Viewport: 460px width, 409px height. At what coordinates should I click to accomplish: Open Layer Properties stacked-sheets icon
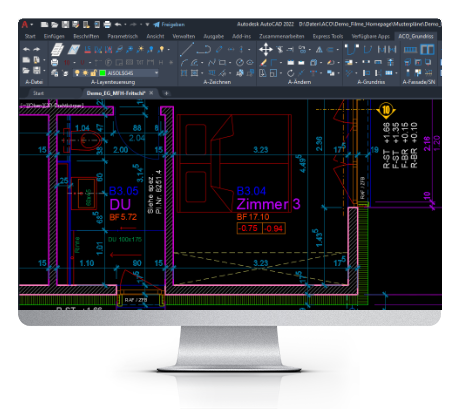[57, 50]
